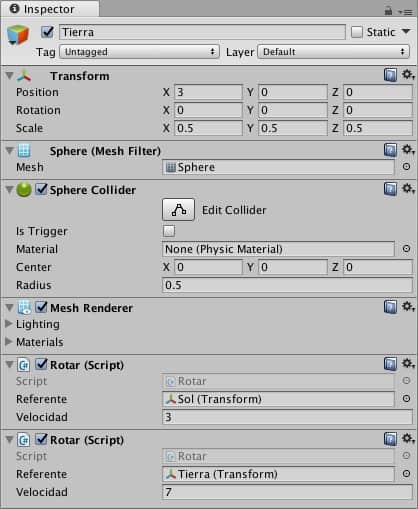The image size is (418, 509).
Task: Toggle the Tierra object active checkbox
Action: [47, 32]
